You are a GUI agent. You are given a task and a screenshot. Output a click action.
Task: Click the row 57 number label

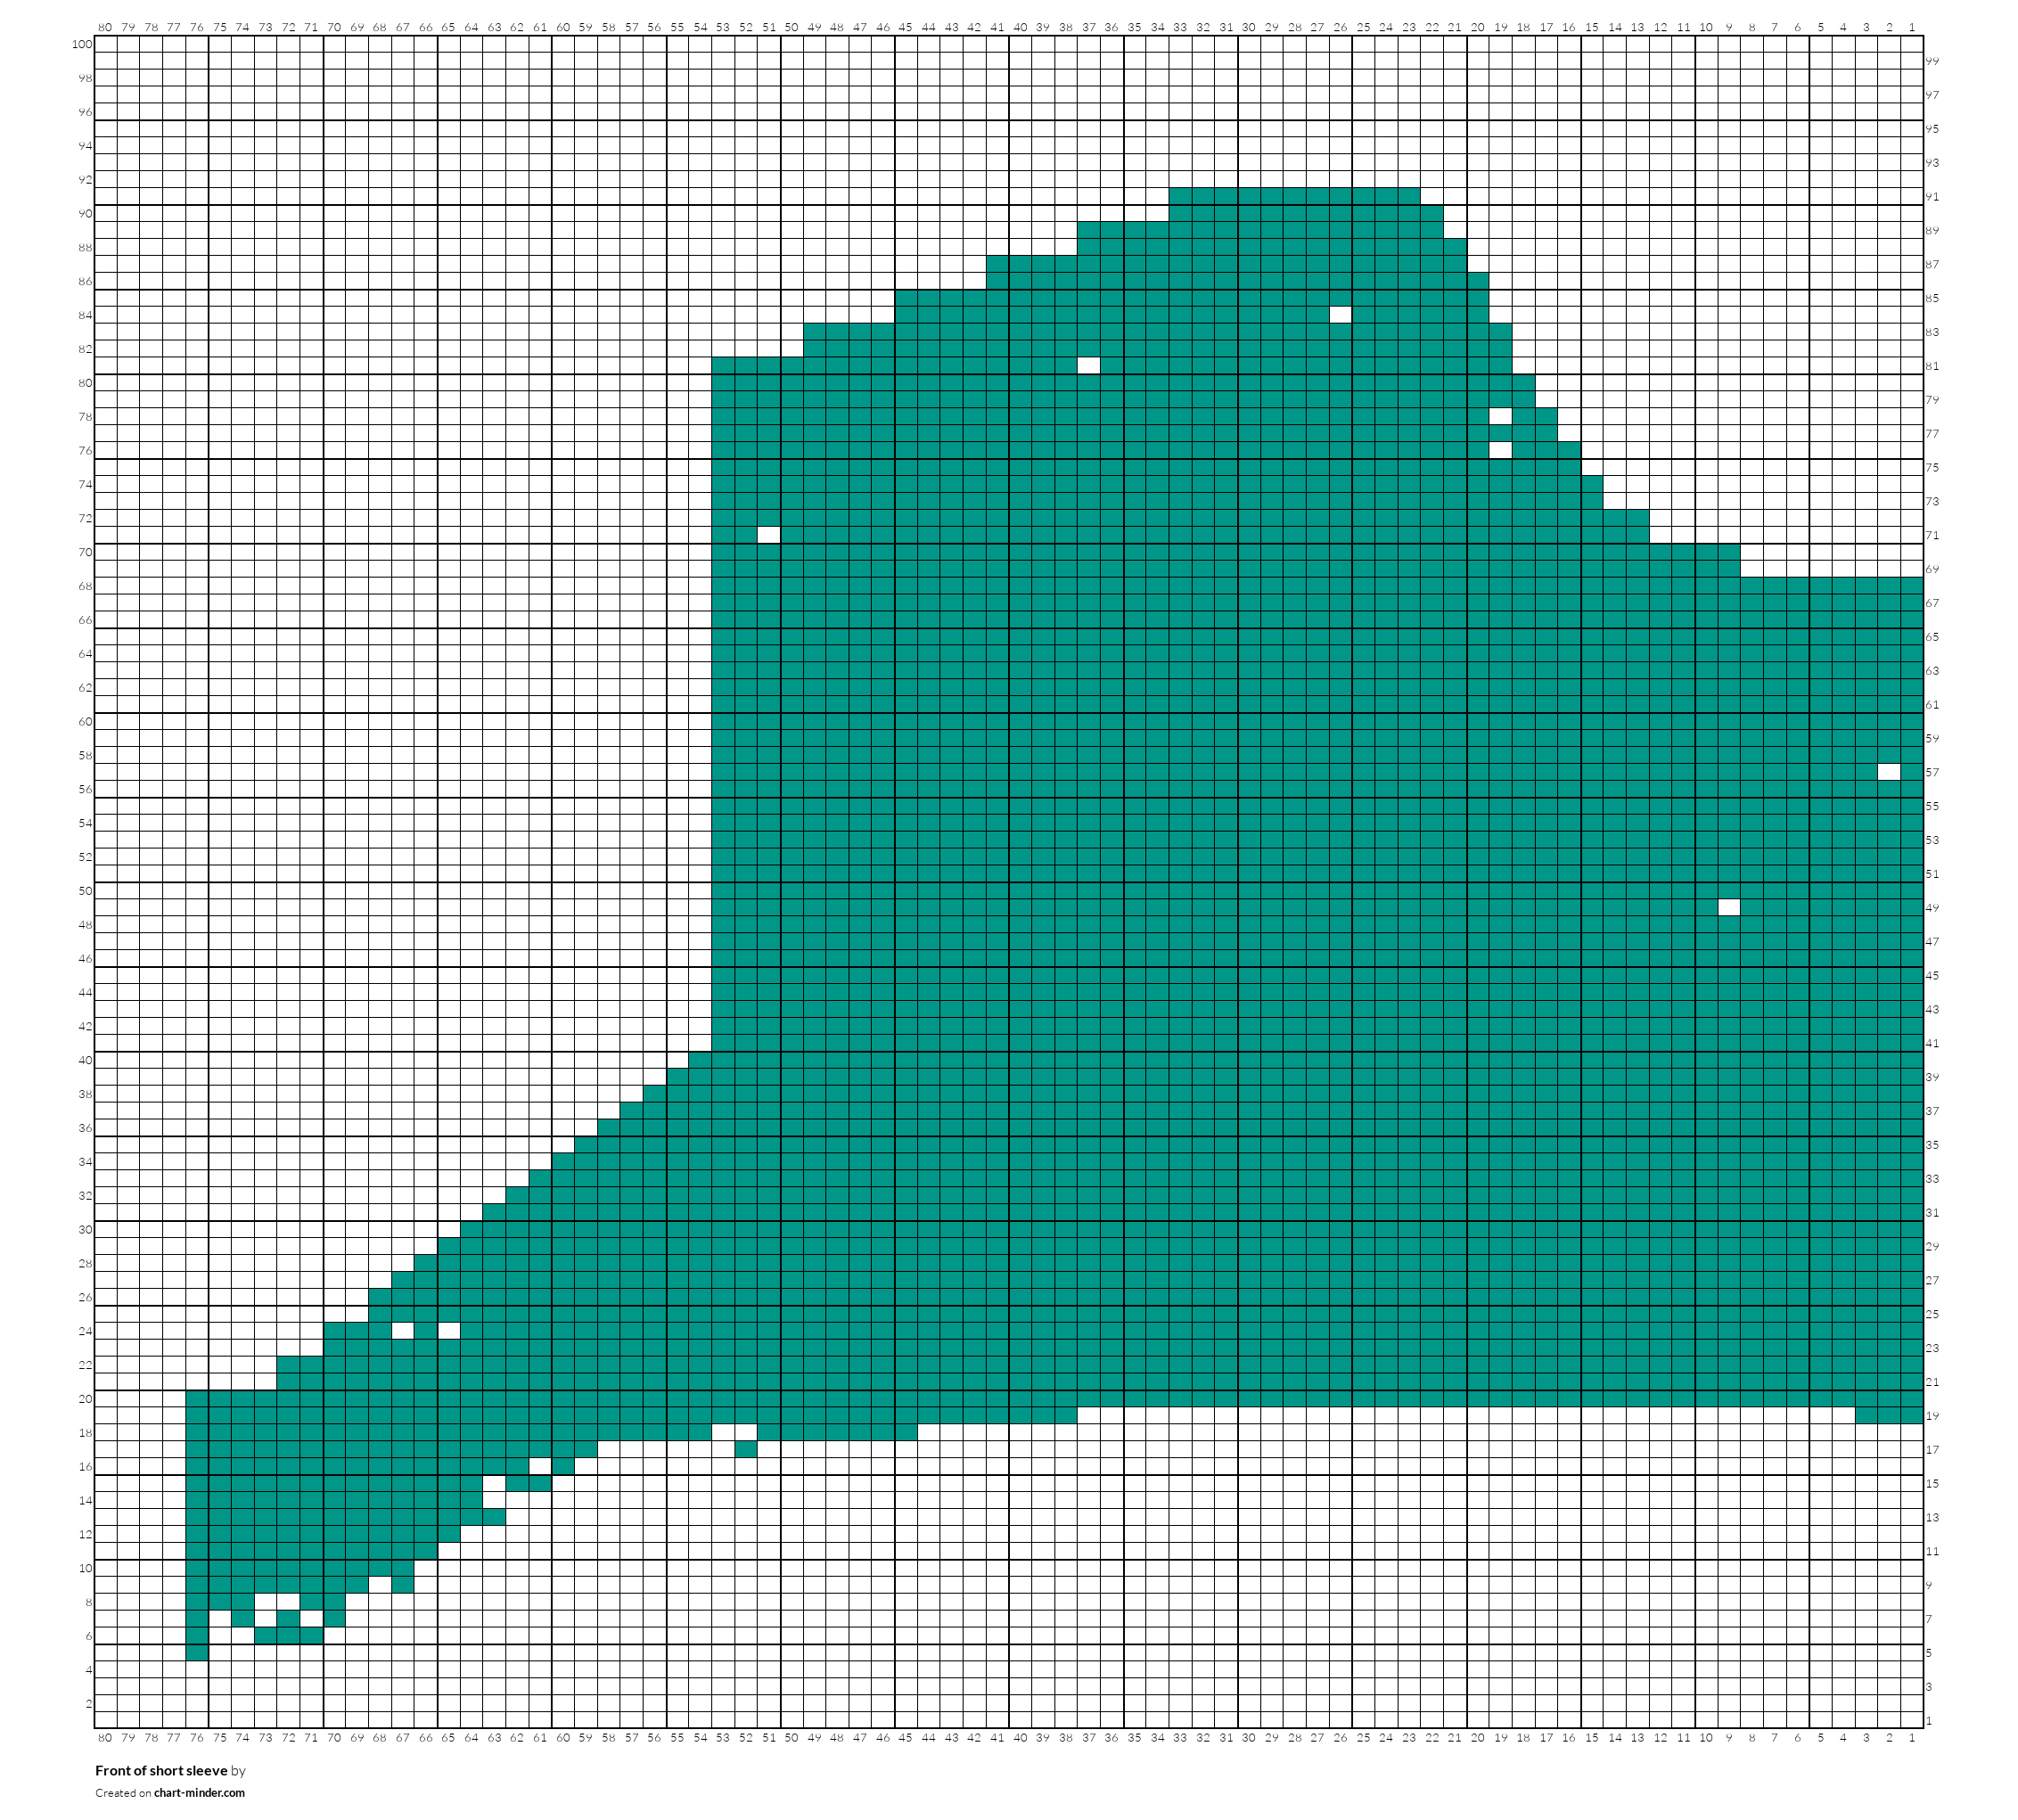[1932, 772]
